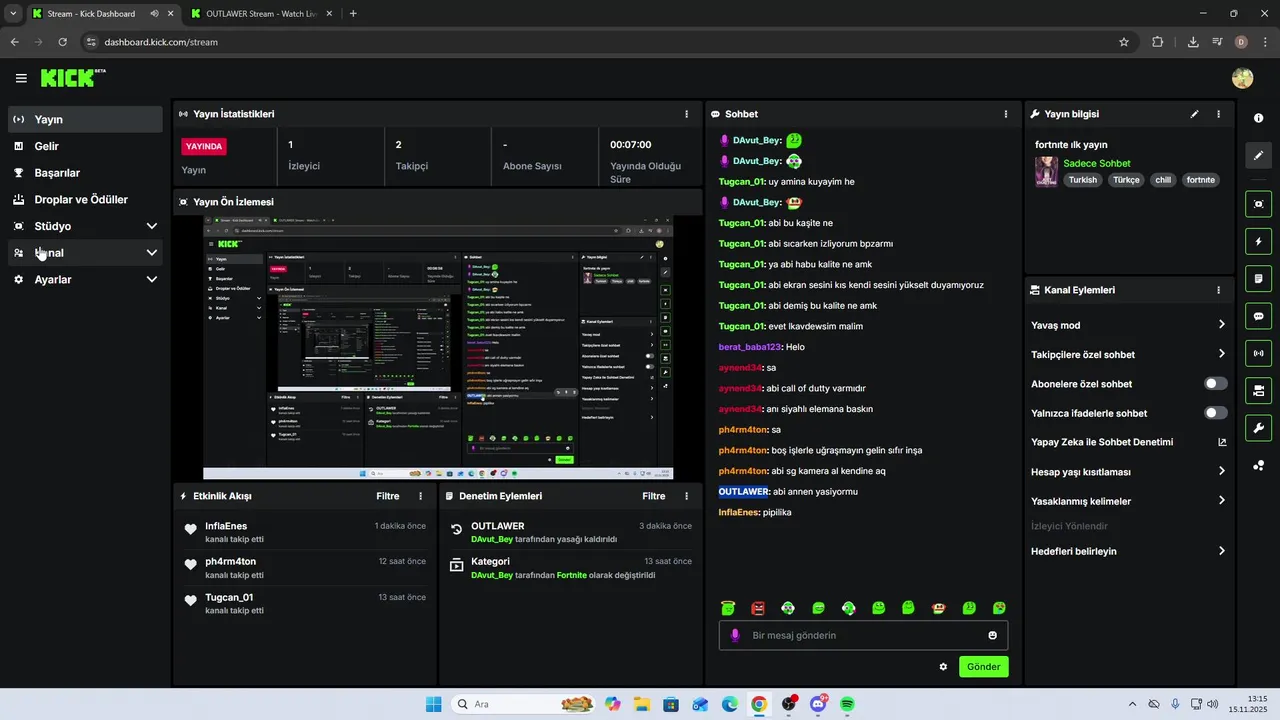
Task: Open Hedefleri belirleyin arrow
Action: click(x=1221, y=551)
